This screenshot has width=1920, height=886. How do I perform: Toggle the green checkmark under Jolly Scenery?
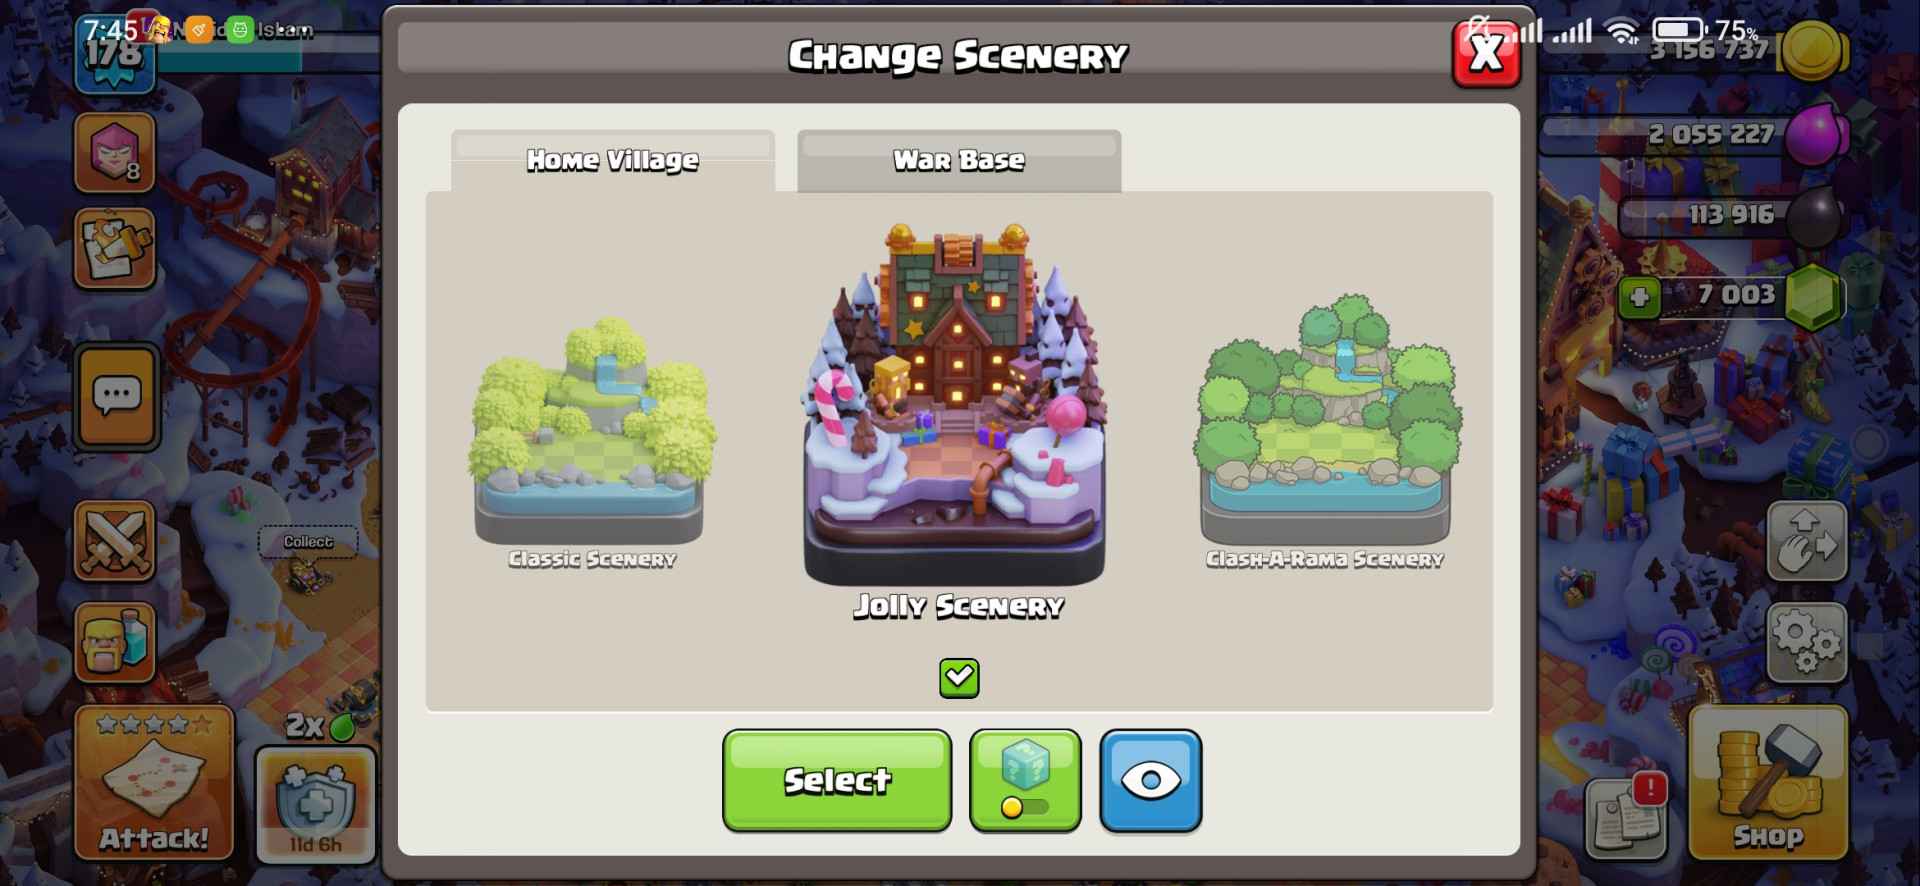click(x=959, y=678)
